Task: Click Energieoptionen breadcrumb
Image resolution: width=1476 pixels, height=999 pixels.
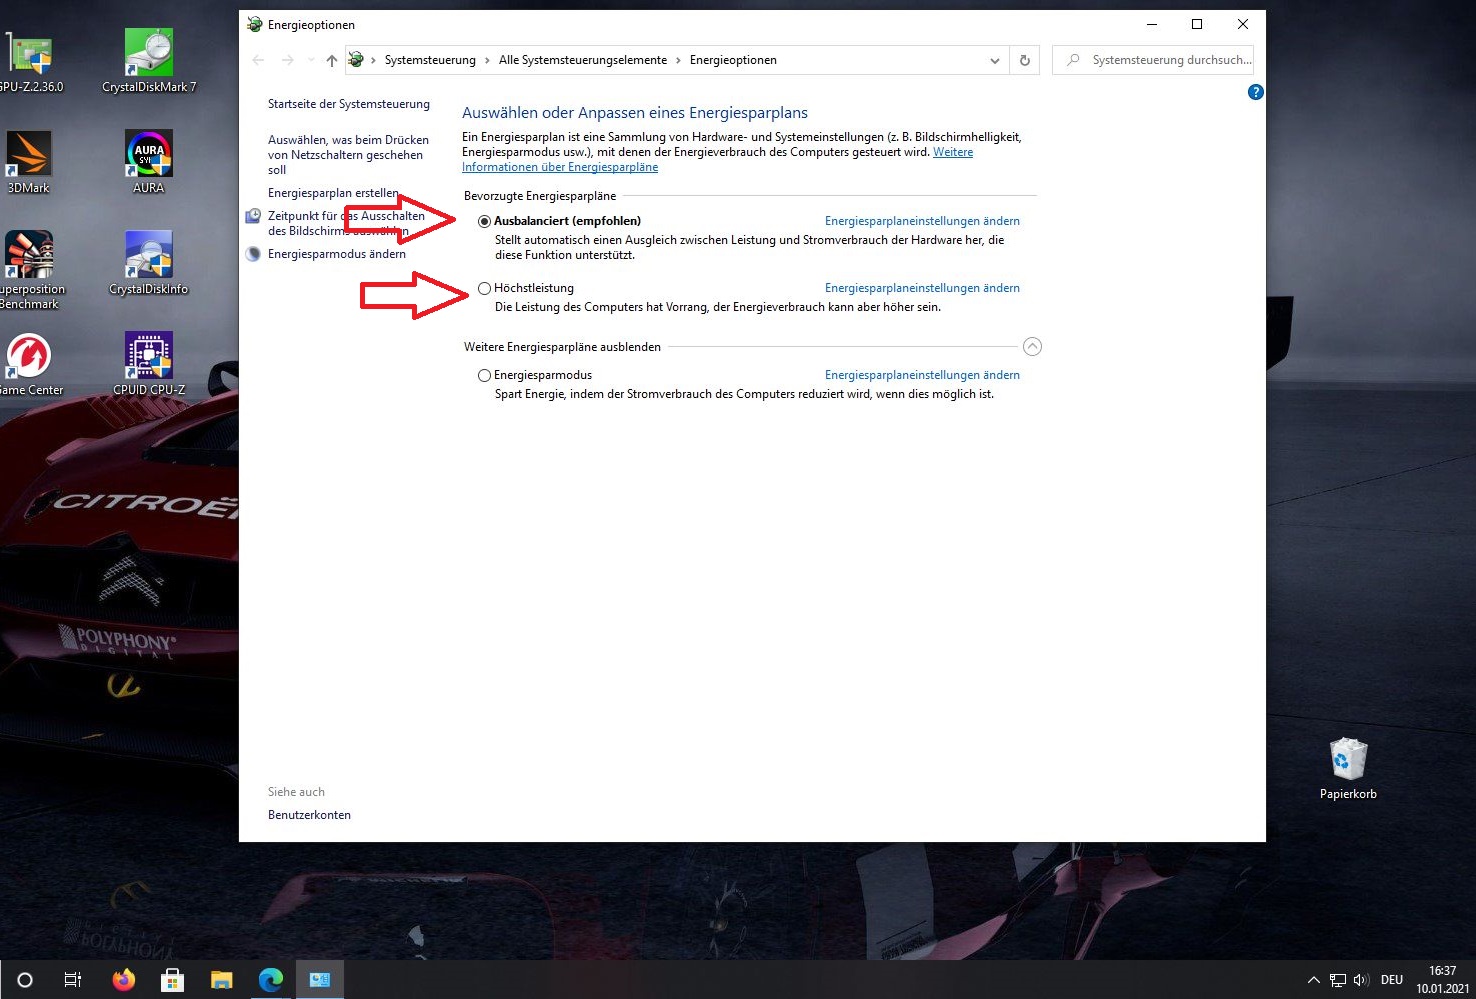Action: coord(733,60)
